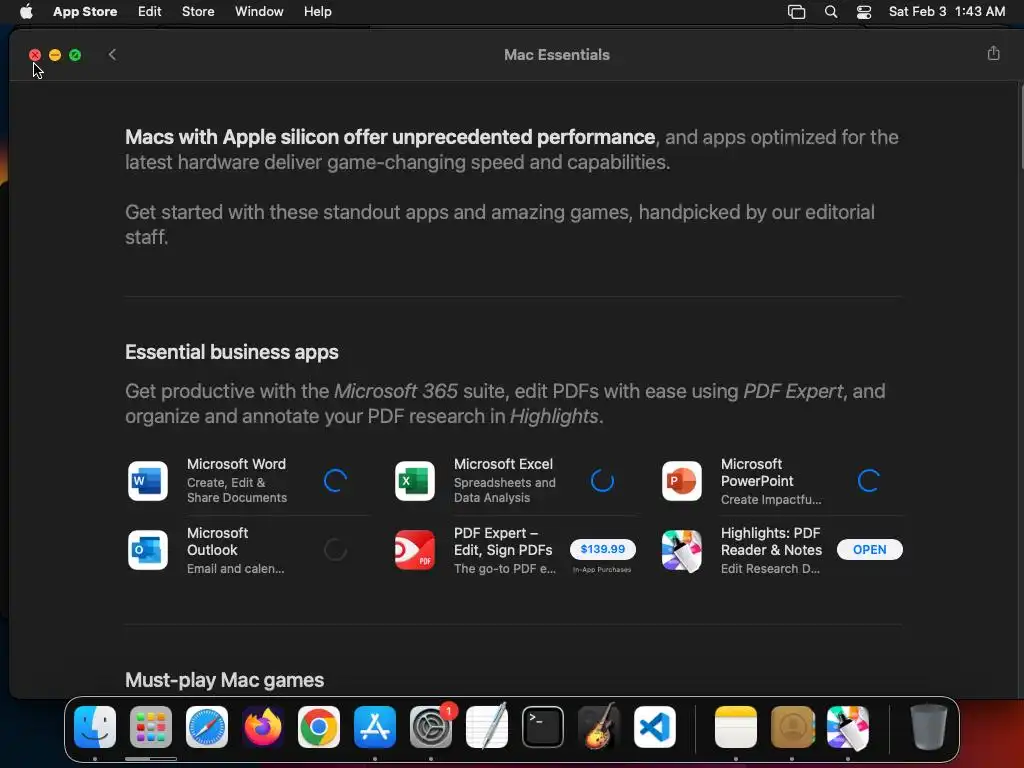This screenshot has width=1024, height=768.
Task: Click the Microsoft Outlook loading spinner
Action: pyautogui.click(x=335, y=550)
